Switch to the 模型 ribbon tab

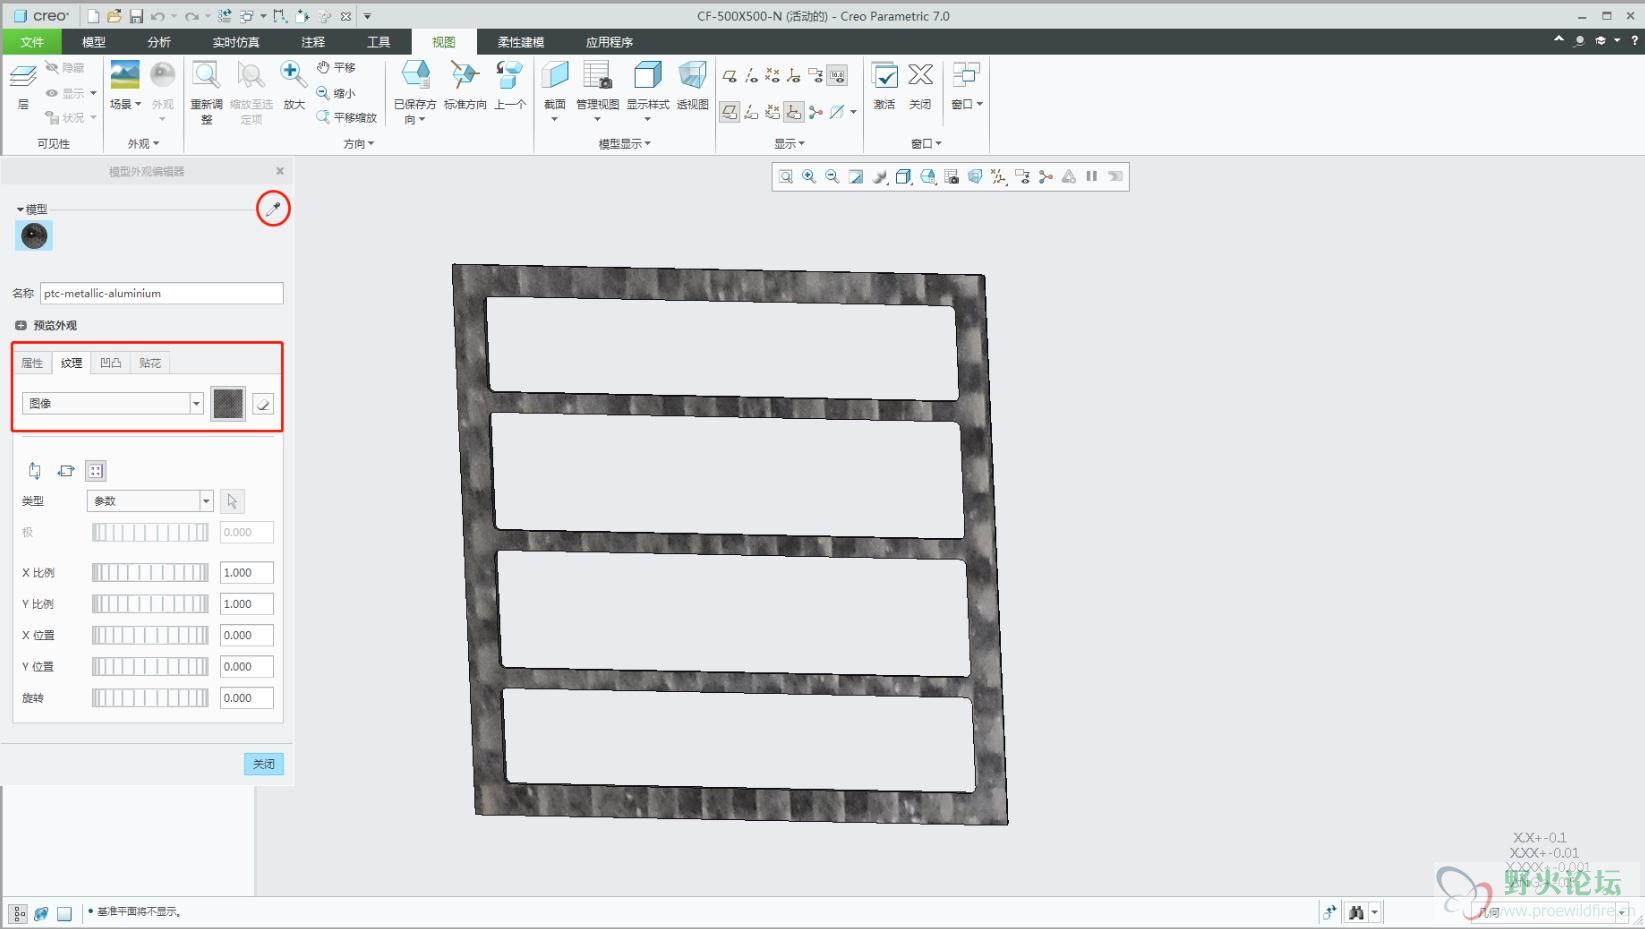click(94, 42)
